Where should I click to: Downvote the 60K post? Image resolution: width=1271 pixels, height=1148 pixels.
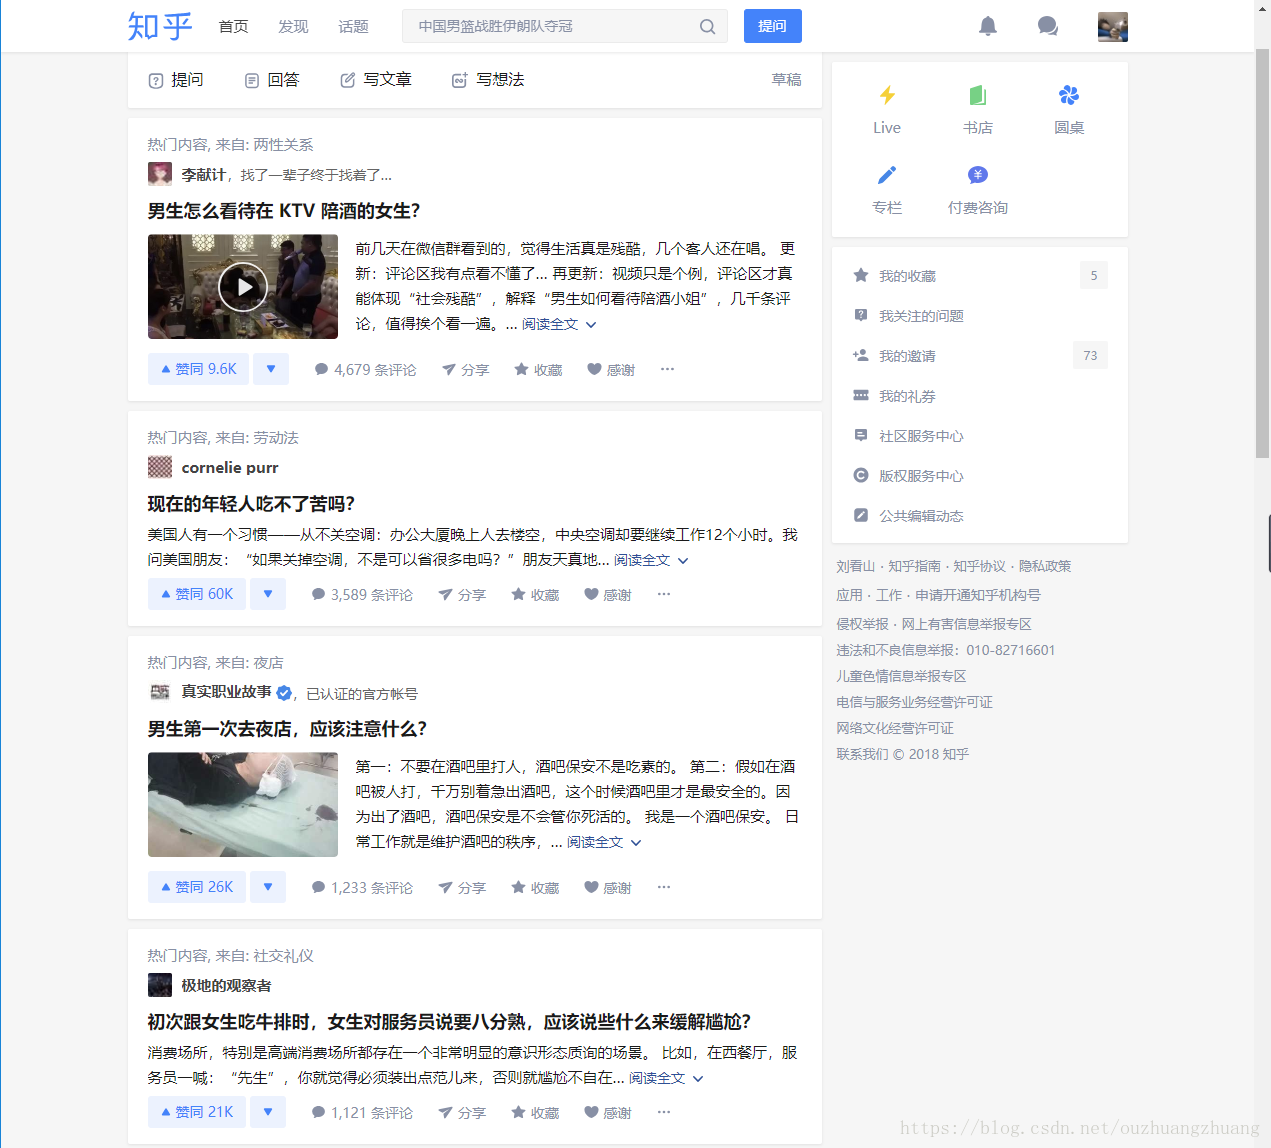click(268, 594)
